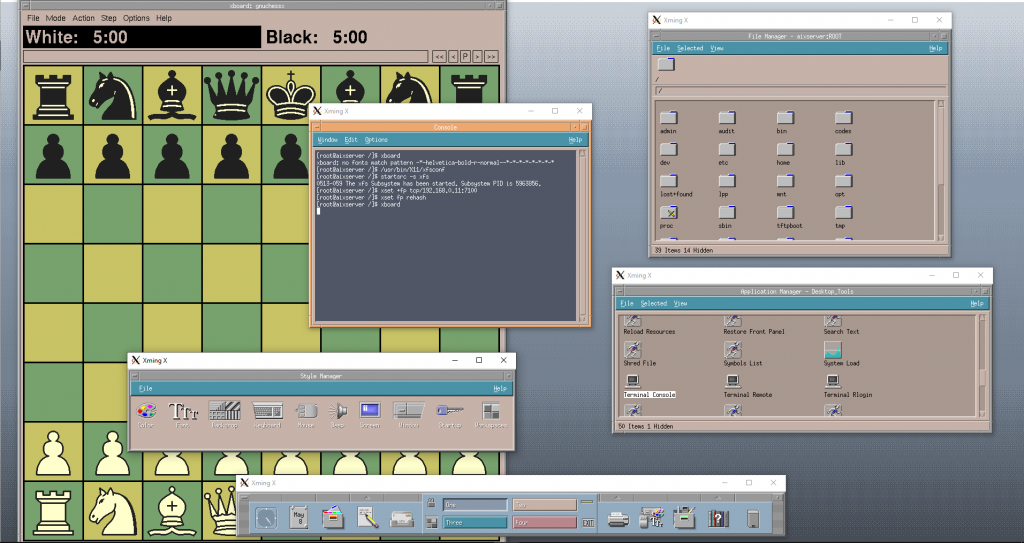Click the xboard jump-to-end >> button

pos(491,57)
